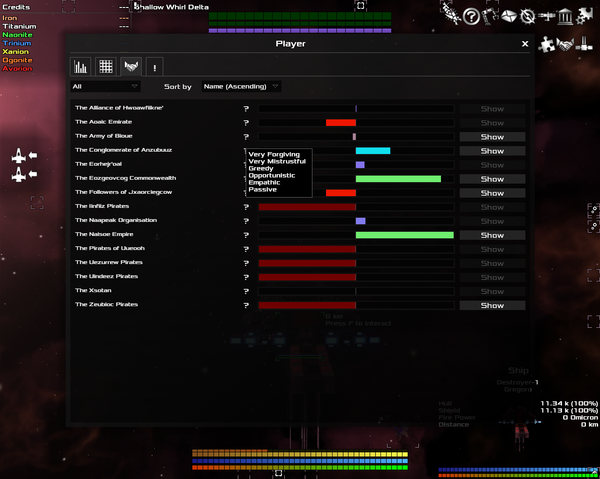Select the top fighter squadron icon
This screenshot has height=479, width=600.
pos(18,156)
